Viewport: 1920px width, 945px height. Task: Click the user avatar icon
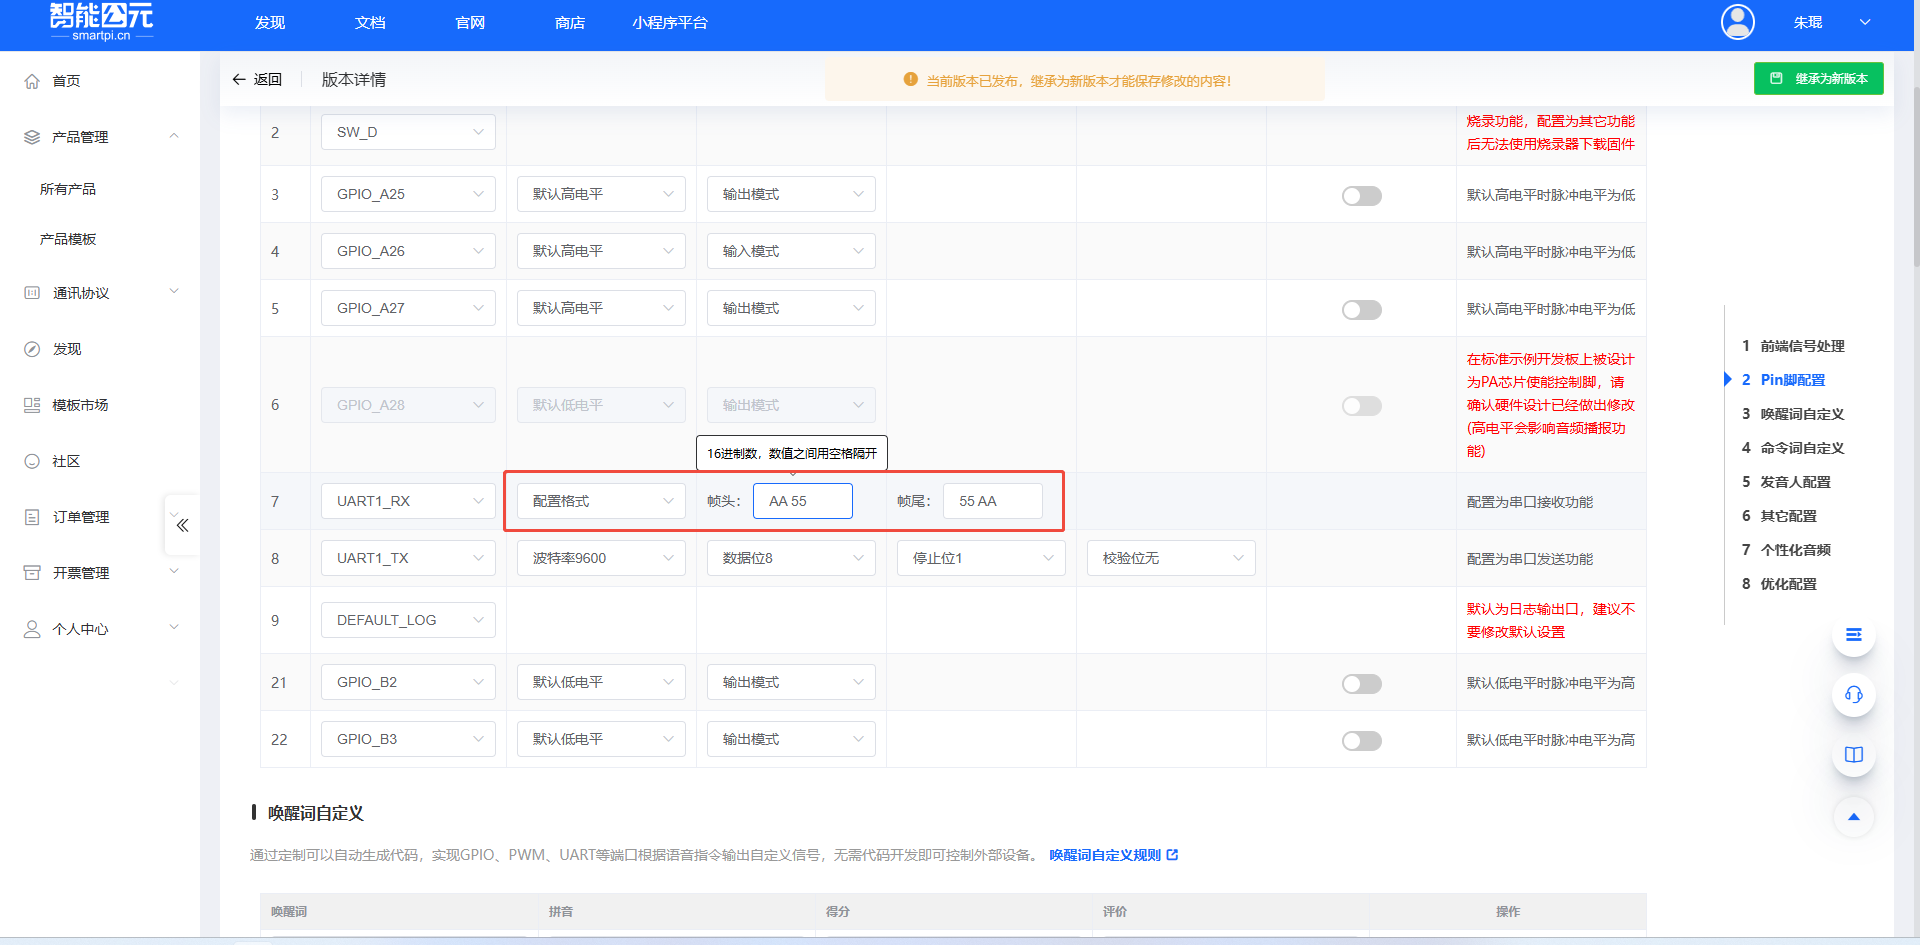[1737, 21]
